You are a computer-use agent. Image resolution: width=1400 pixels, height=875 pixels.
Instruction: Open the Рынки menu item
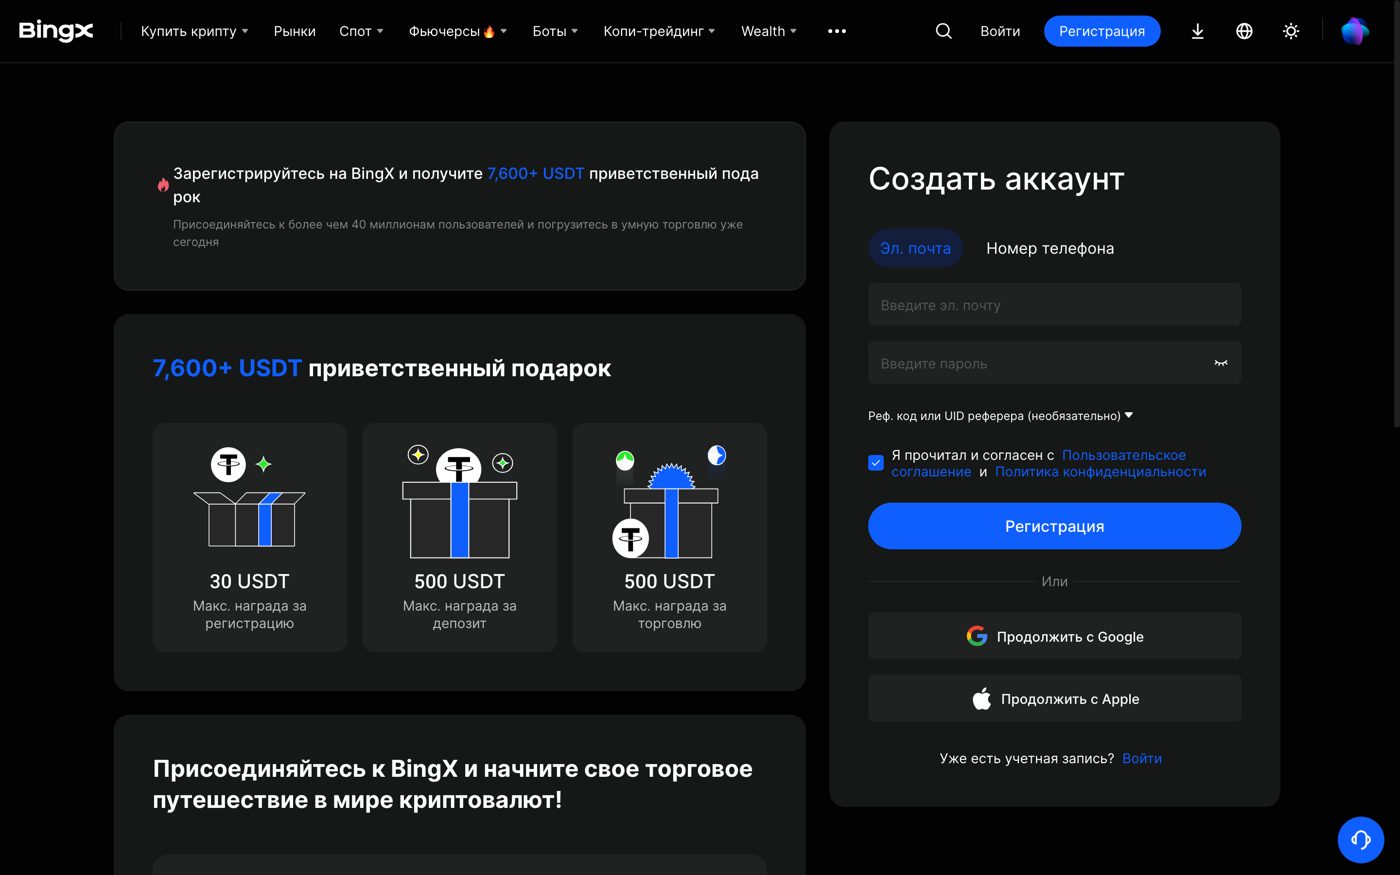[295, 31]
